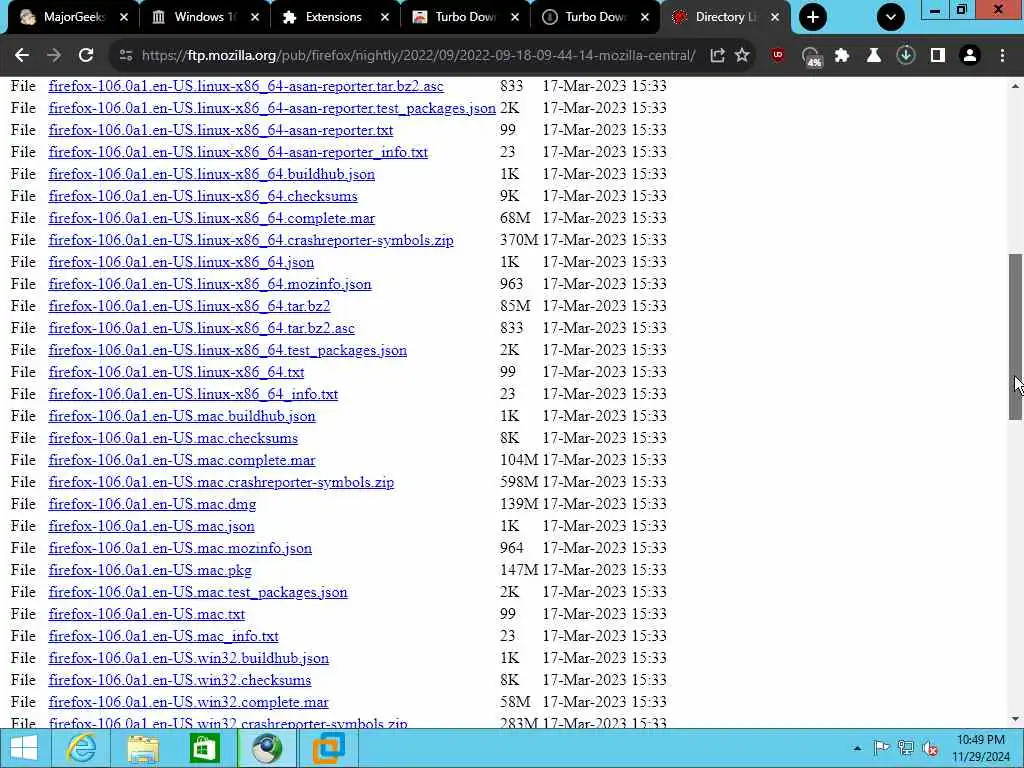1024x768 pixels.
Task: Click the share page icon
Action: 717,56
